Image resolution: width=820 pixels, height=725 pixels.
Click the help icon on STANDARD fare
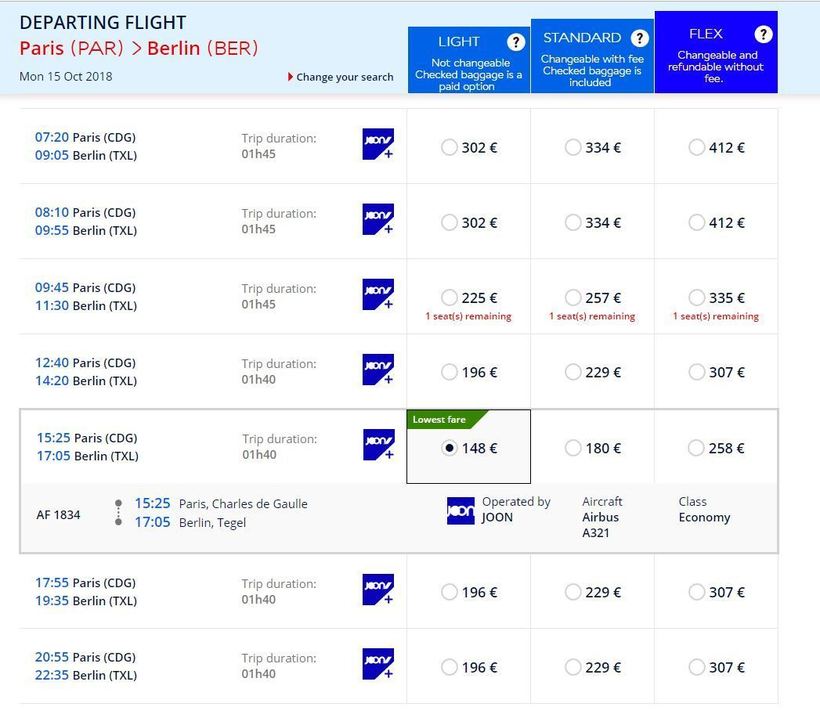[x=639, y=38]
